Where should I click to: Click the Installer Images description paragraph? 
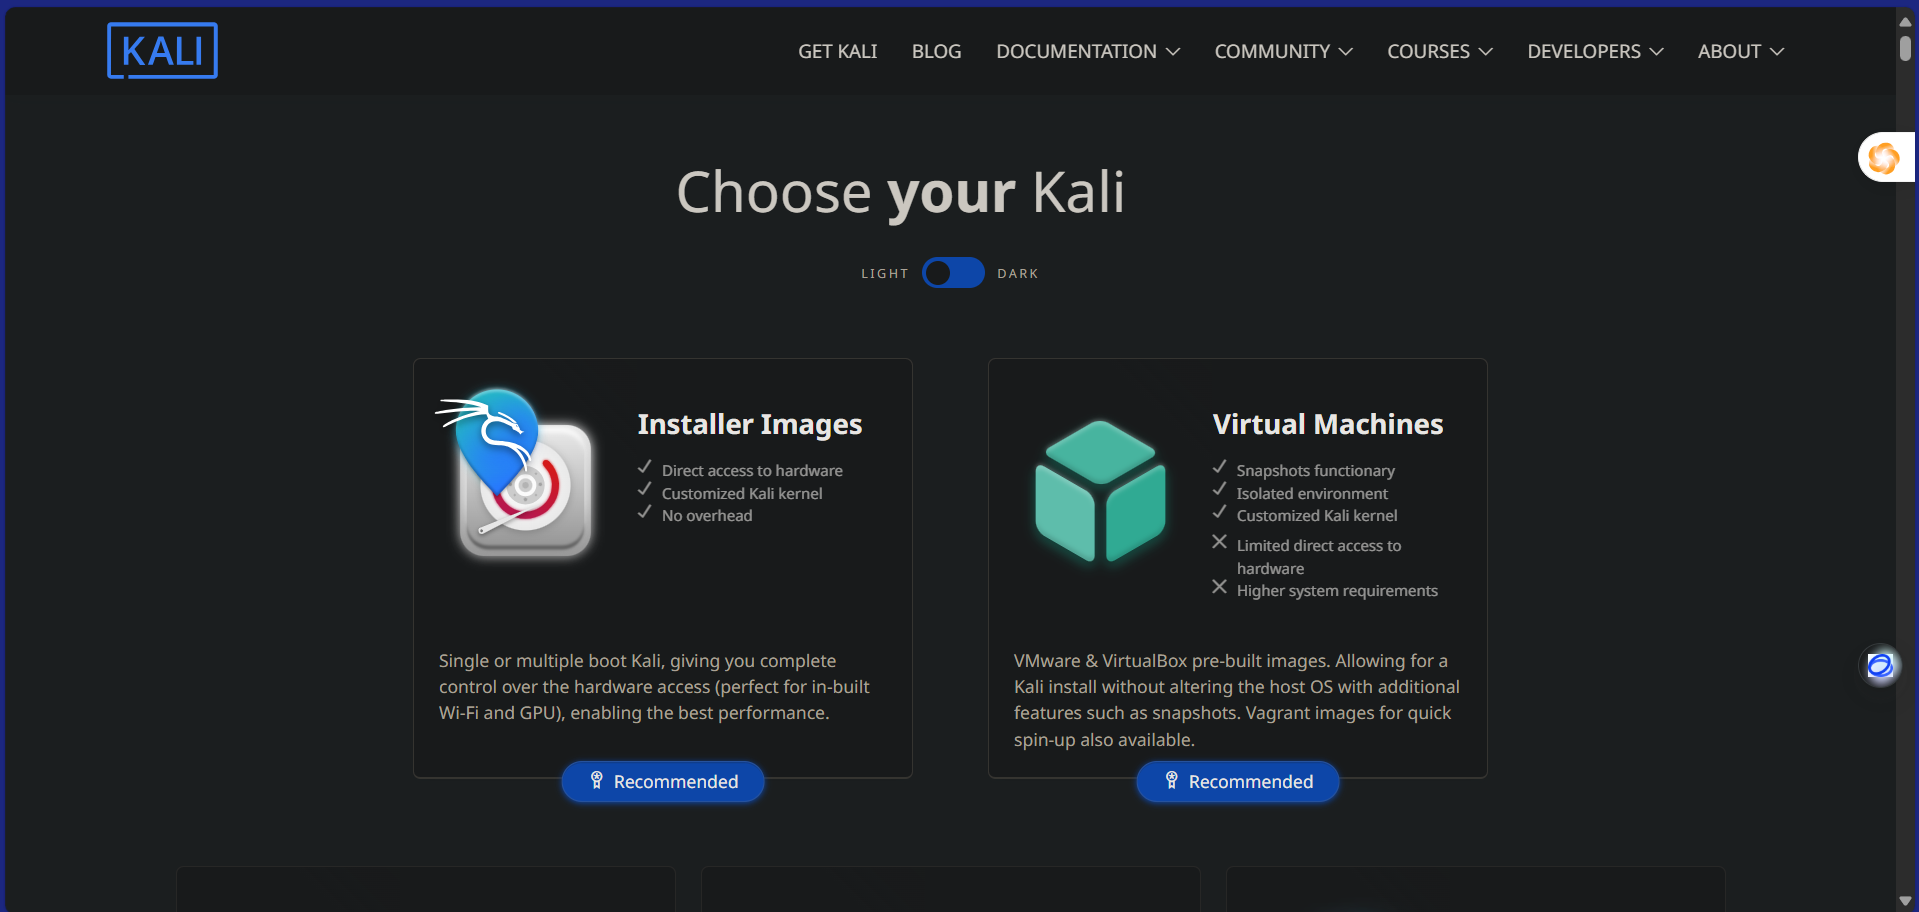click(x=654, y=687)
